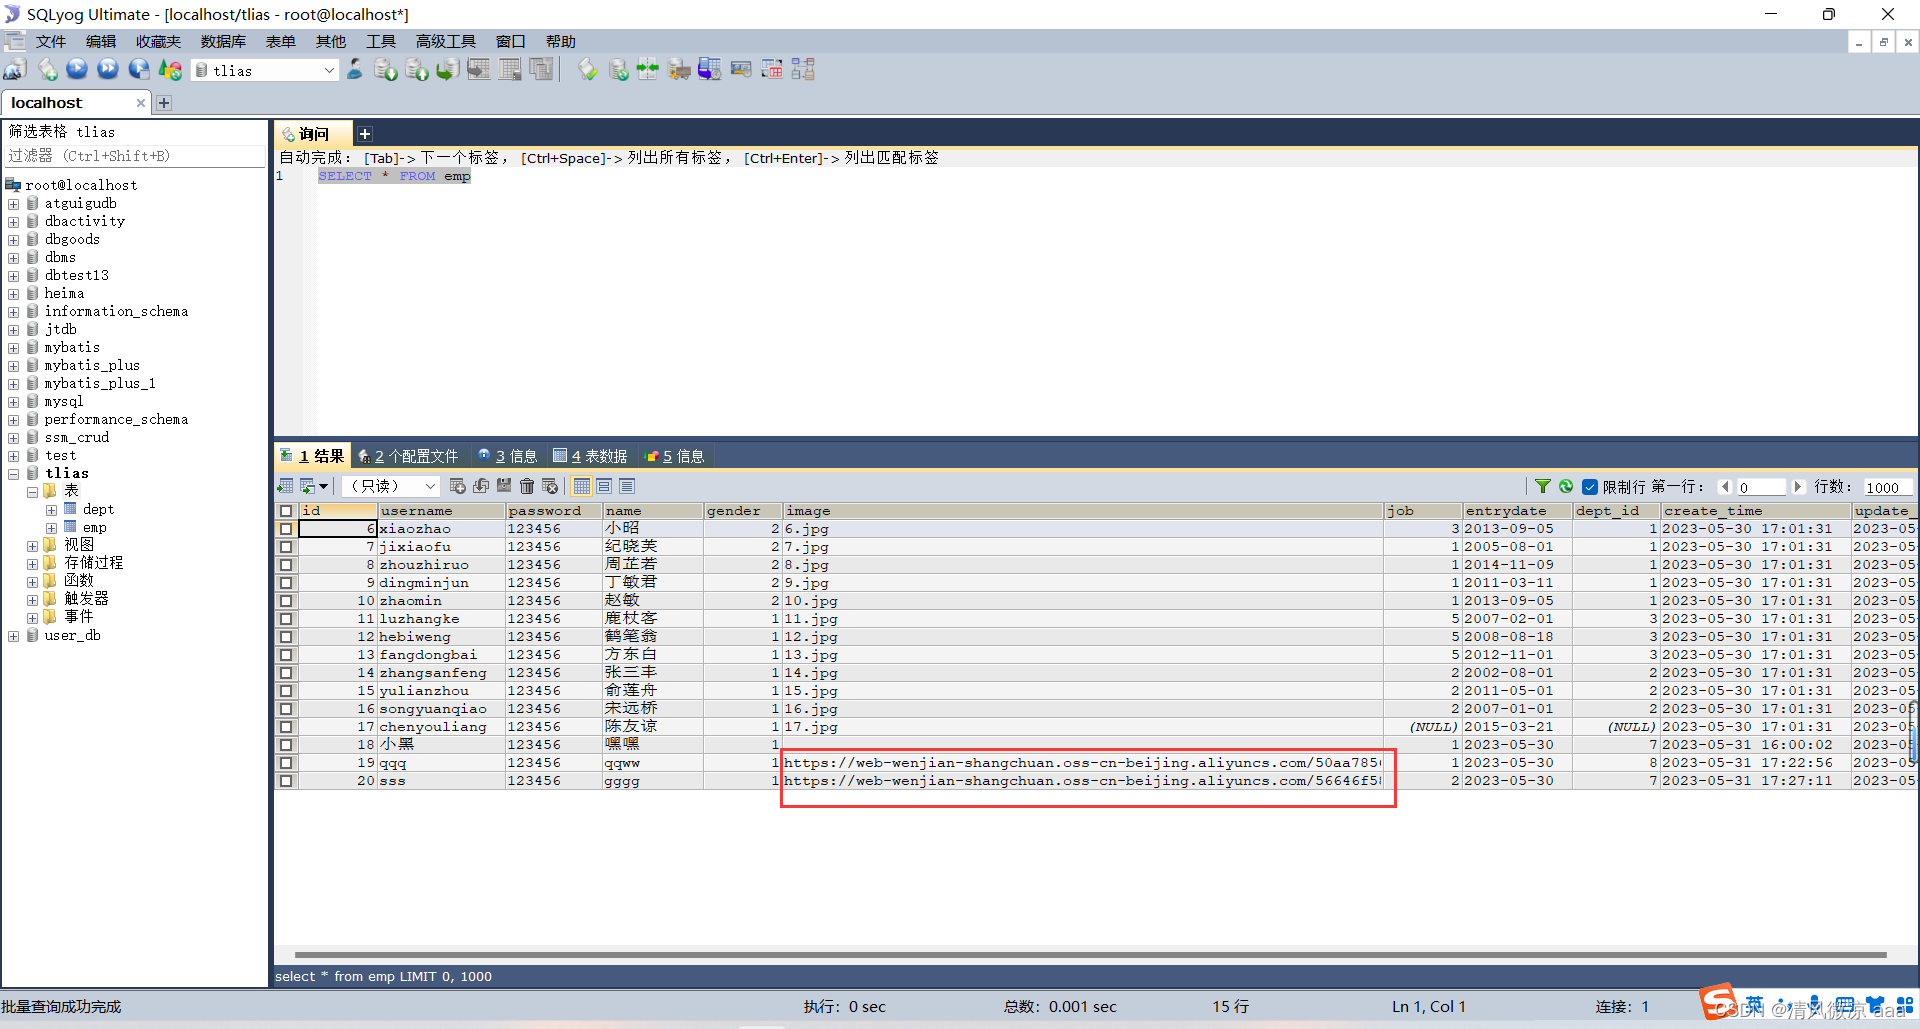Click the execute query play icon

tap(77, 70)
